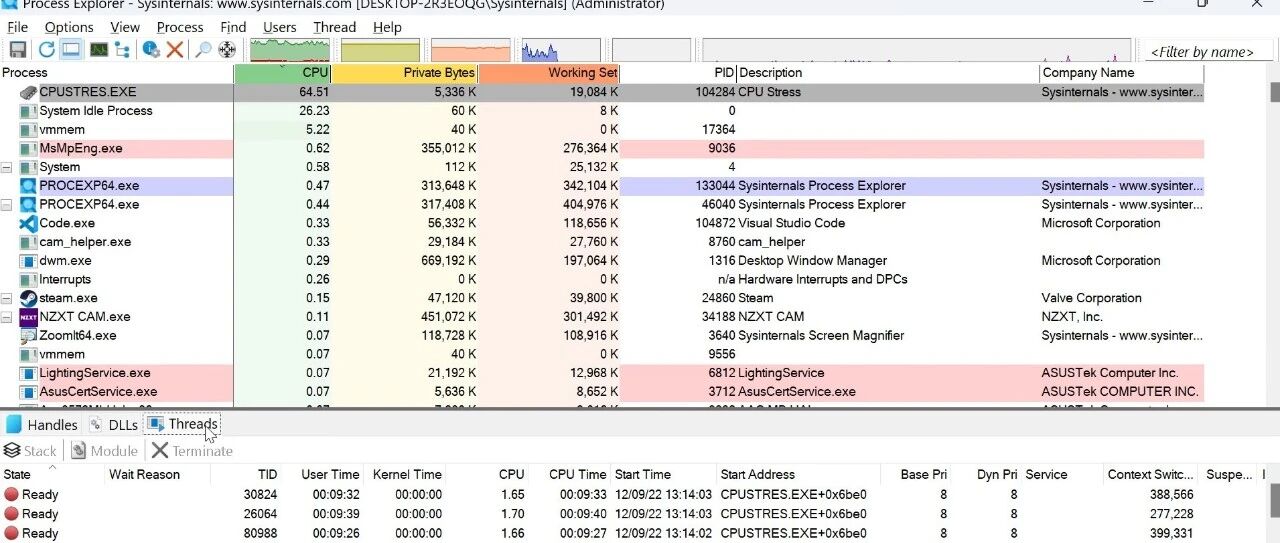Open the Thread menu
This screenshot has height=543, width=1280.
[x=334, y=27]
